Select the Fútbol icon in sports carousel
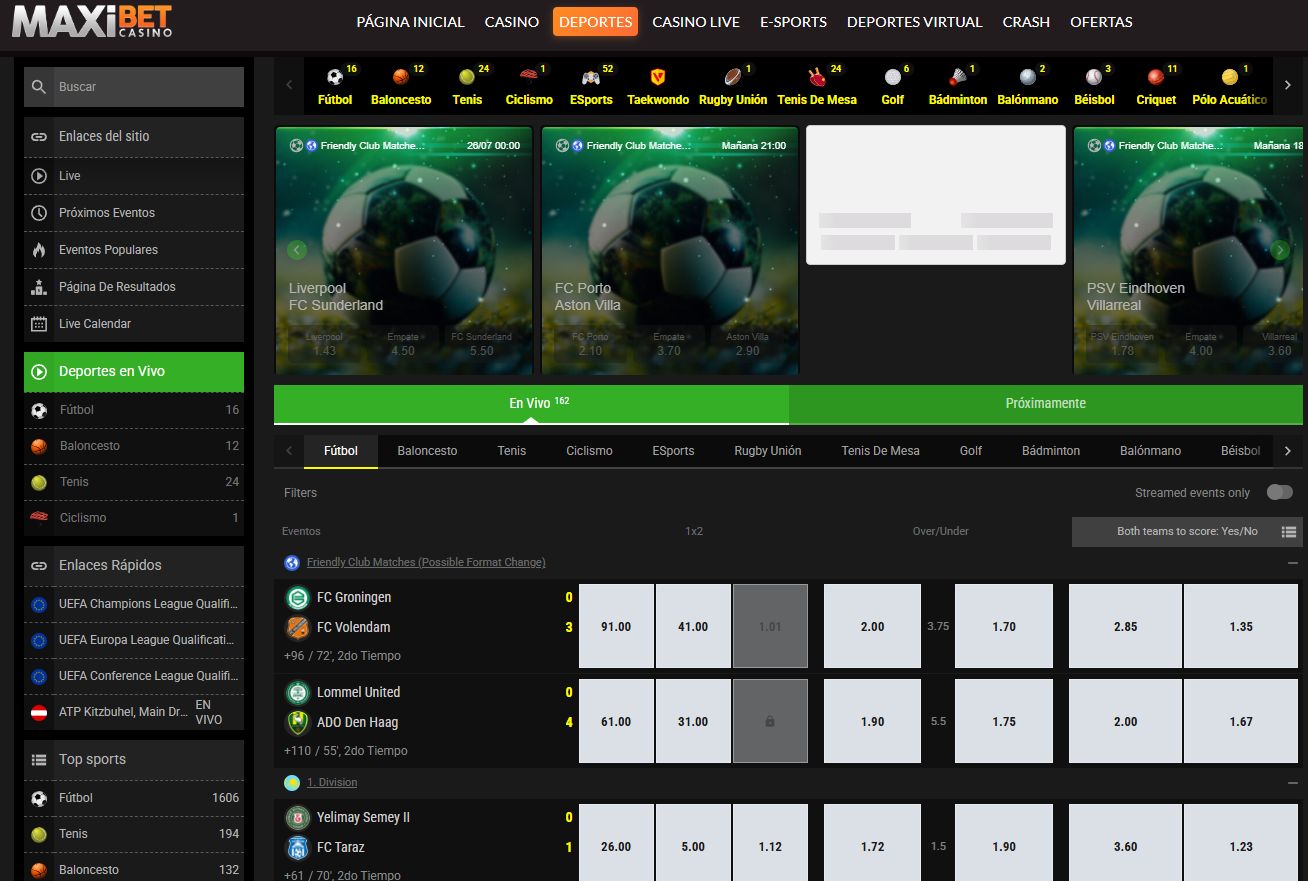This screenshot has height=881, width=1308. (x=335, y=77)
